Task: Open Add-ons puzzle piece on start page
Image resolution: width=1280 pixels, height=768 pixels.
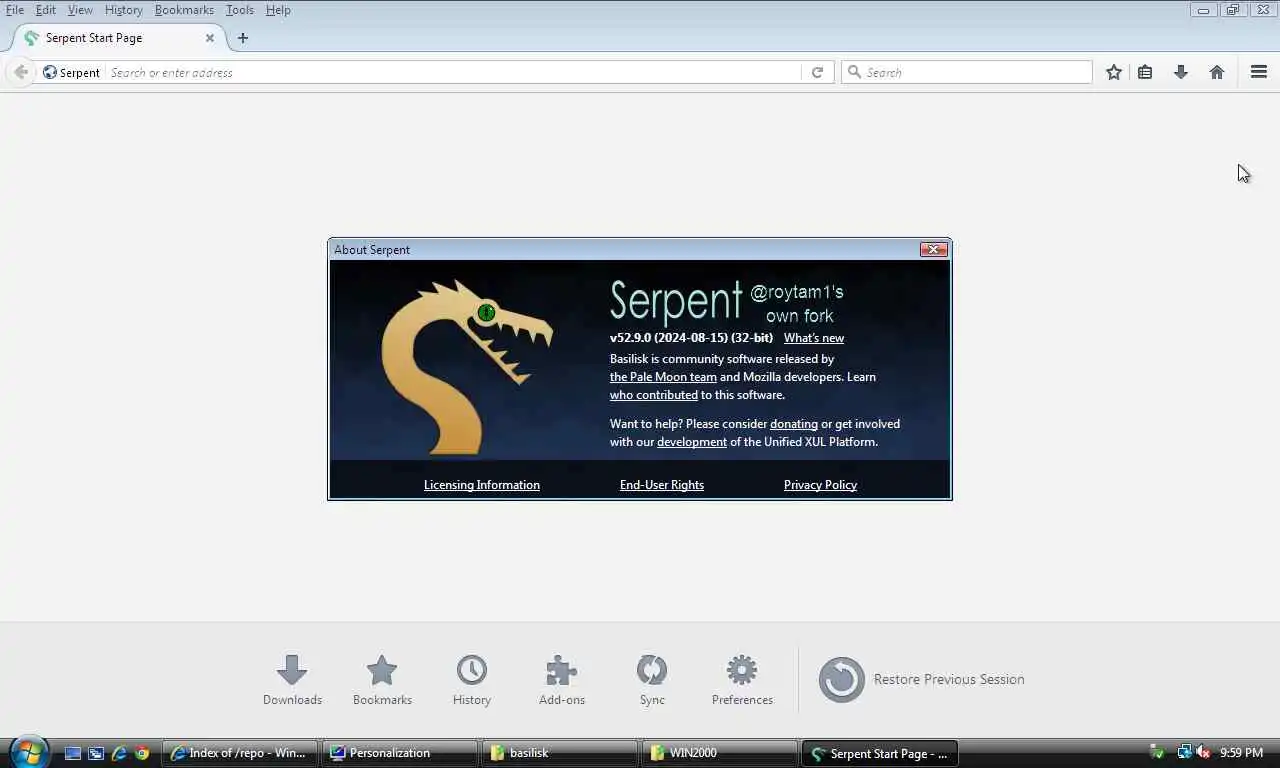Action: (x=562, y=680)
